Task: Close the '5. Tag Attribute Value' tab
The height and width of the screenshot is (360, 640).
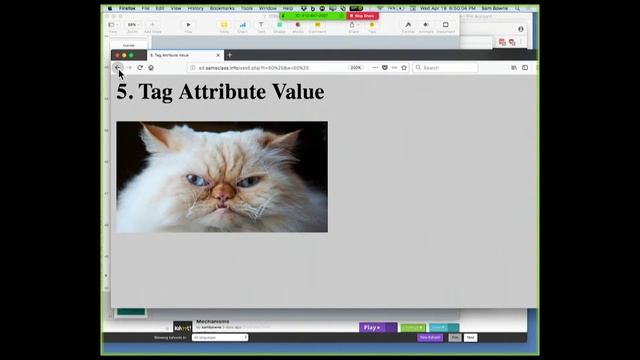Action: click(218, 55)
